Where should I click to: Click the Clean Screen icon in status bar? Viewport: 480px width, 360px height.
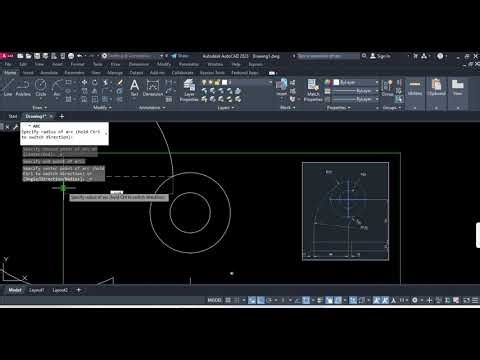(x=466, y=300)
